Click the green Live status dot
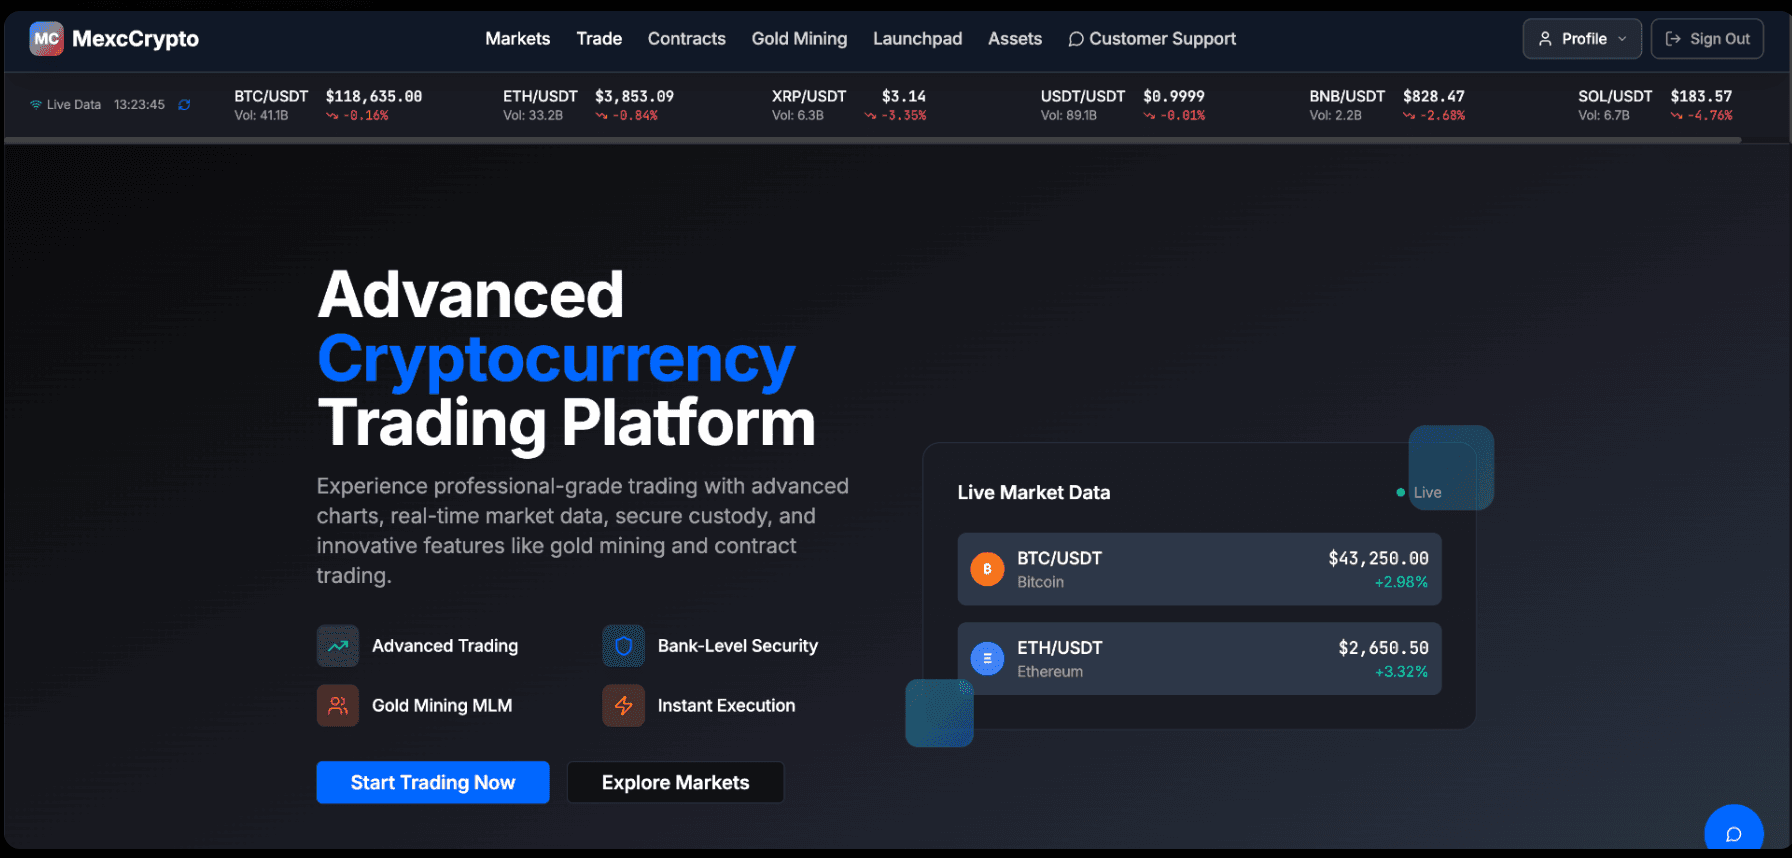1792x858 pixels. pyautogui.click(x=1400, y=492)
